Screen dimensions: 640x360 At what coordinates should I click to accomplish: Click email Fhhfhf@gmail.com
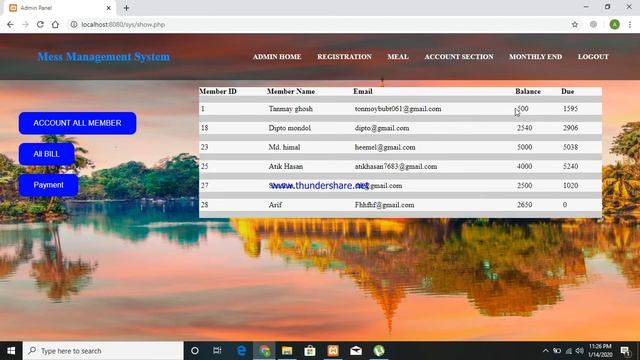click(x=384, y=205)
